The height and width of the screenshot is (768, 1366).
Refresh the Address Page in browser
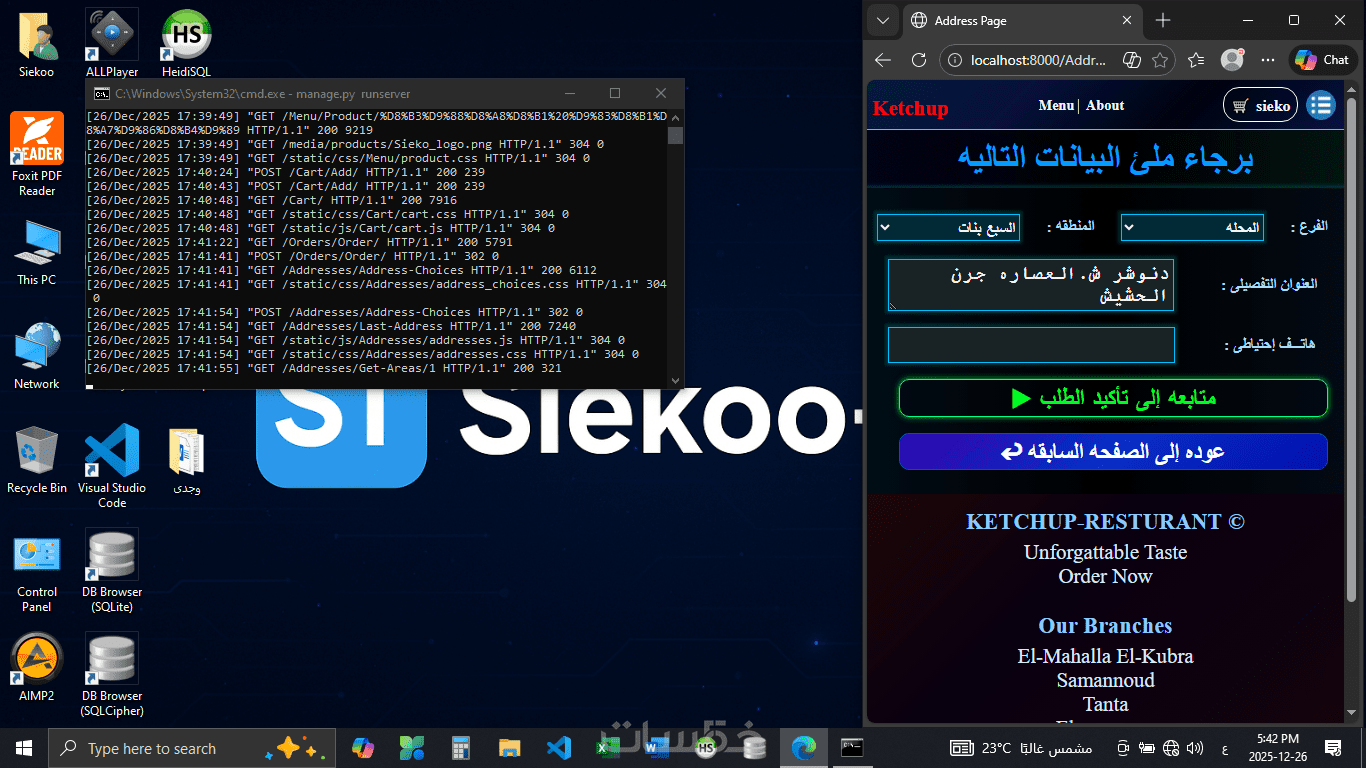pos(918,60)
